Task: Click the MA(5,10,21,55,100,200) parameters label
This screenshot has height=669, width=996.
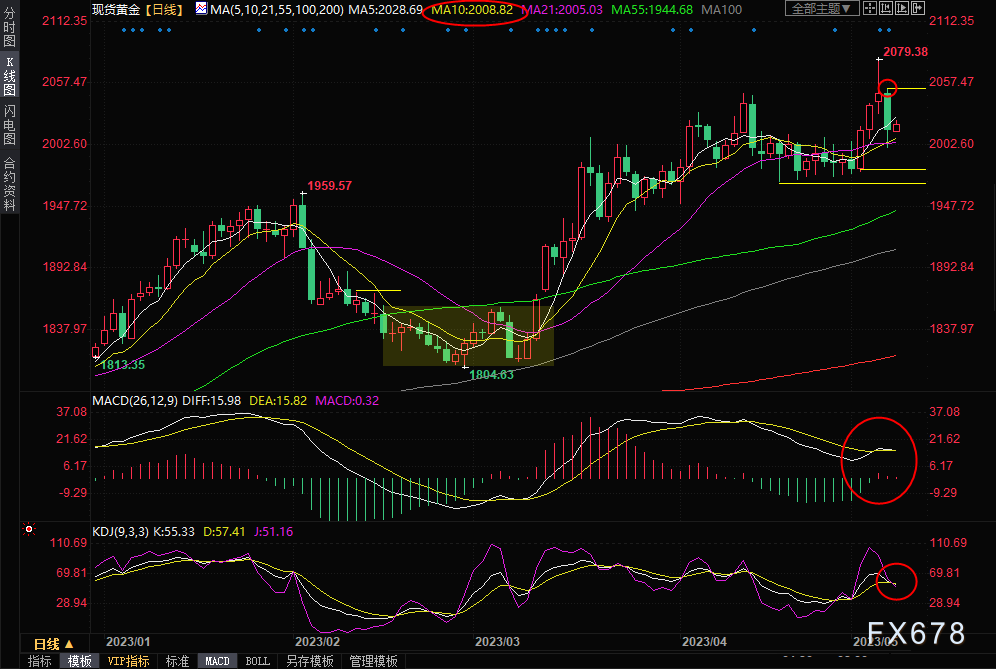Action: 276,10
